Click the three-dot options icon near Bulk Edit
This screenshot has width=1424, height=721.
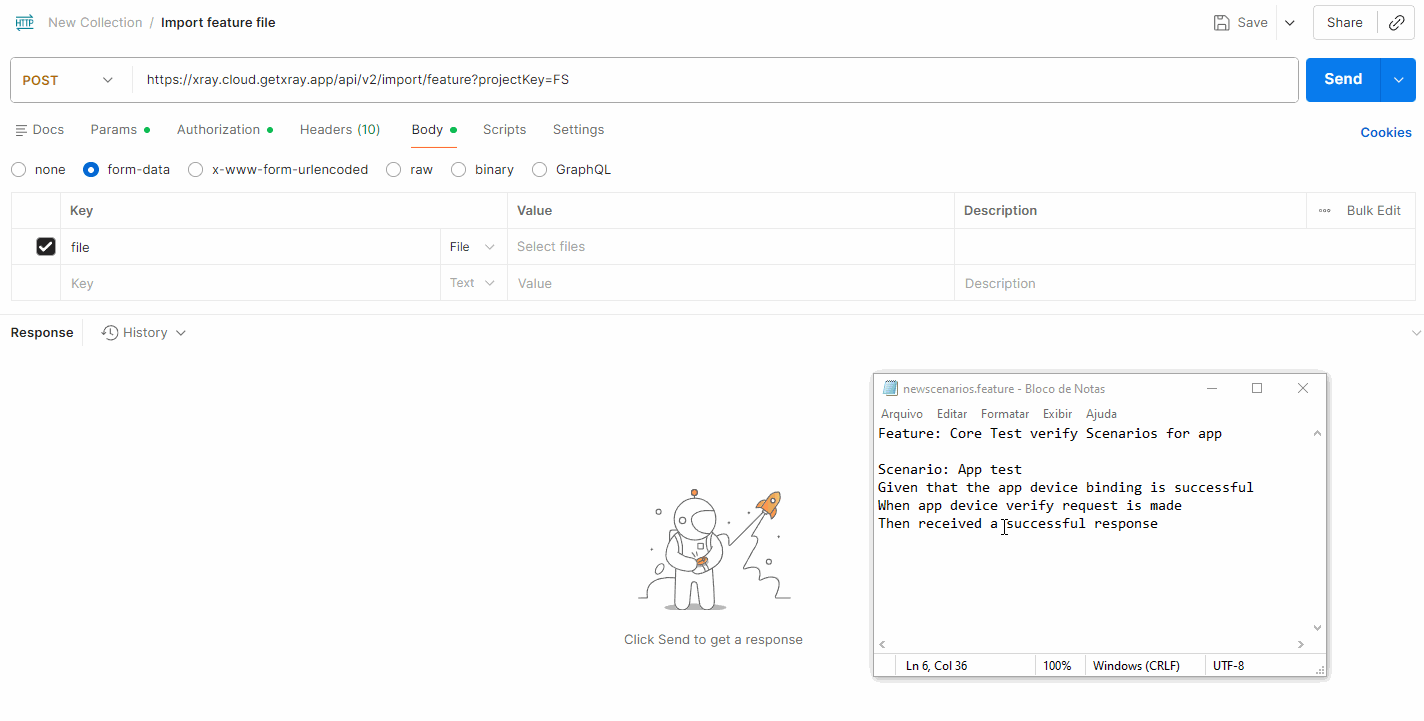(x=1324, y=211)
